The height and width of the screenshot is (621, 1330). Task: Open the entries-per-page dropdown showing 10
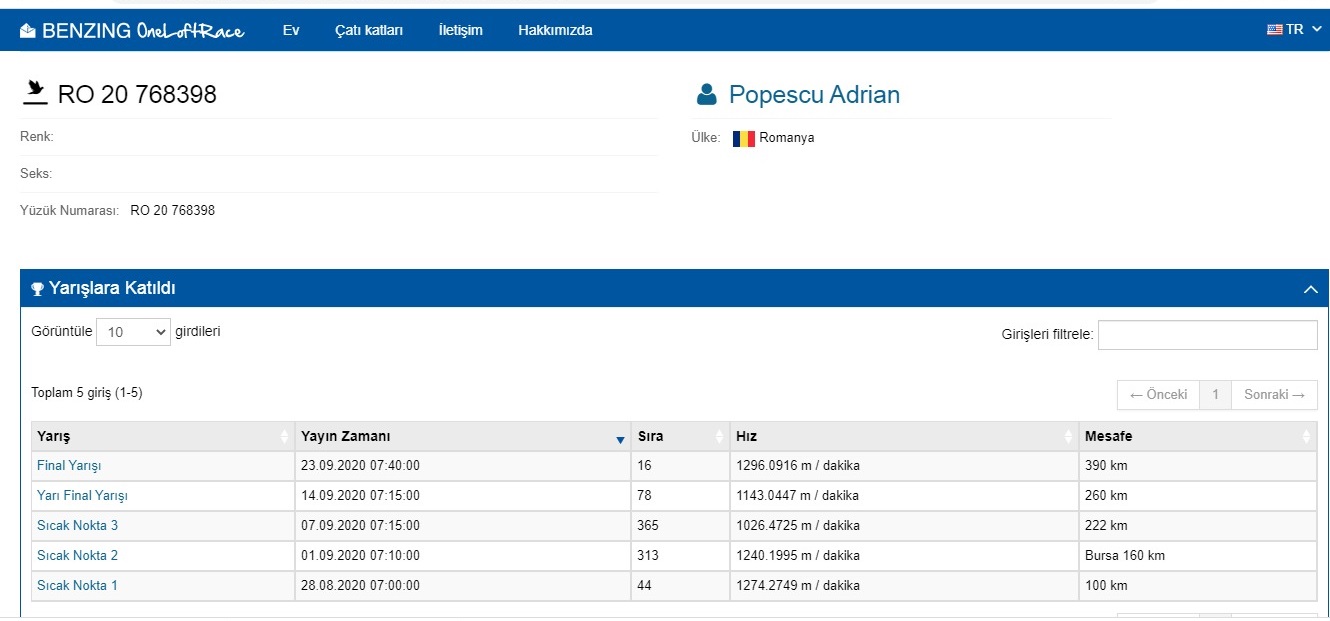pos(133,331)
